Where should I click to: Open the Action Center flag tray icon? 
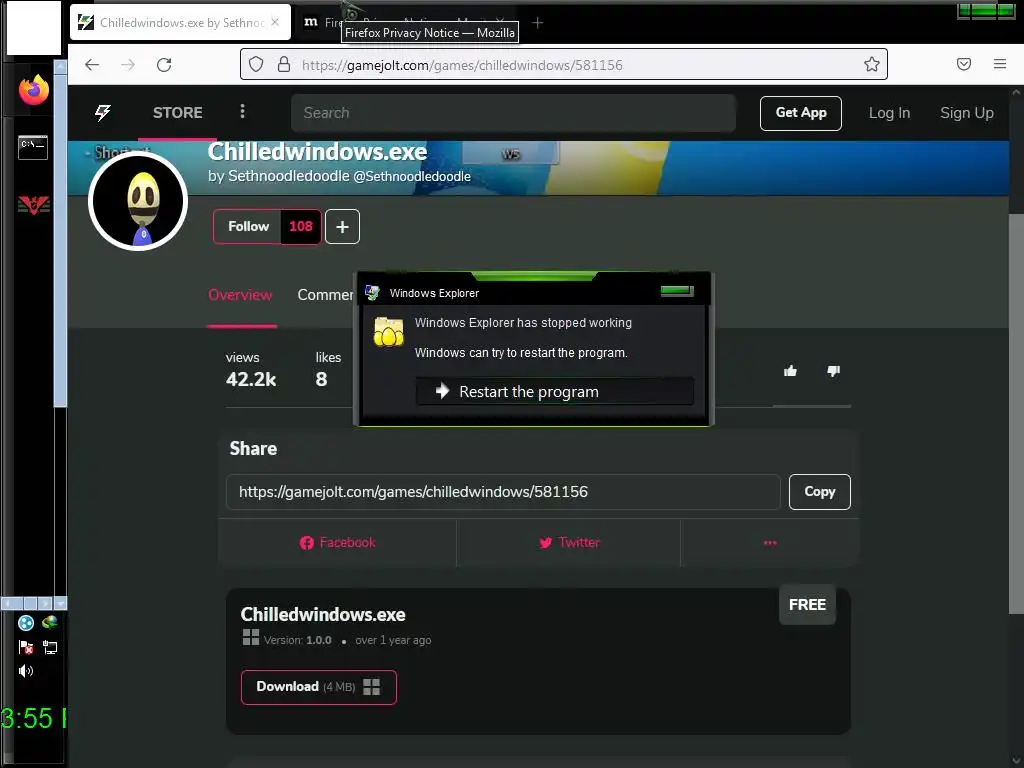(x=25, y=647)
